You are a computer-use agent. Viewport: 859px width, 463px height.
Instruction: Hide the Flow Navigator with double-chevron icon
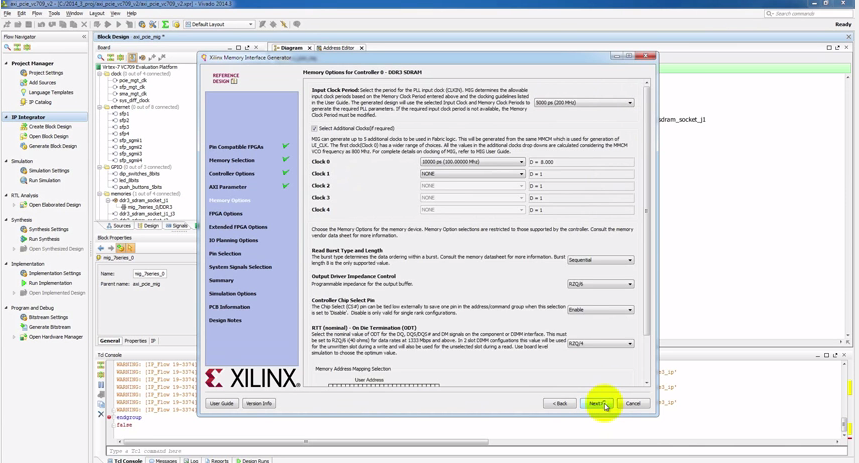84,37
